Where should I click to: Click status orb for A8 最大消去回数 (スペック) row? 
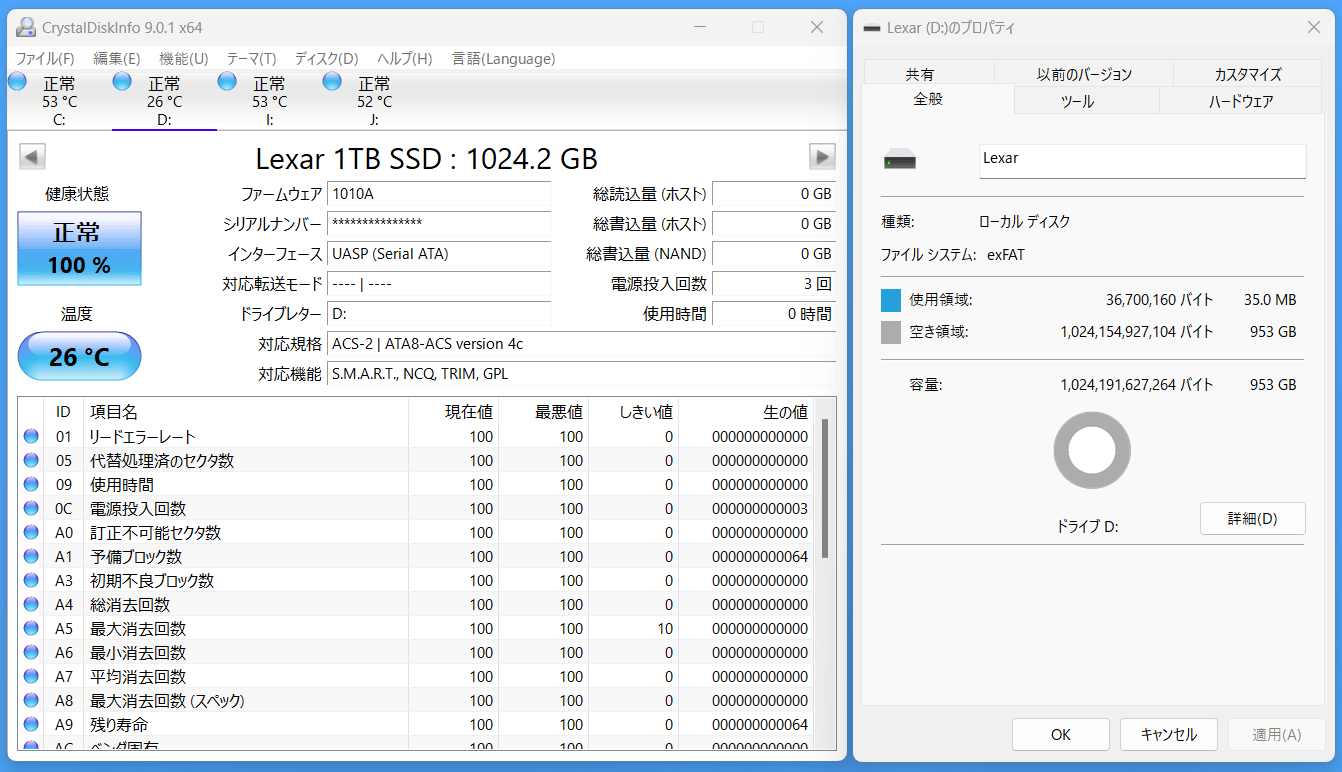(x=31, y=701)
